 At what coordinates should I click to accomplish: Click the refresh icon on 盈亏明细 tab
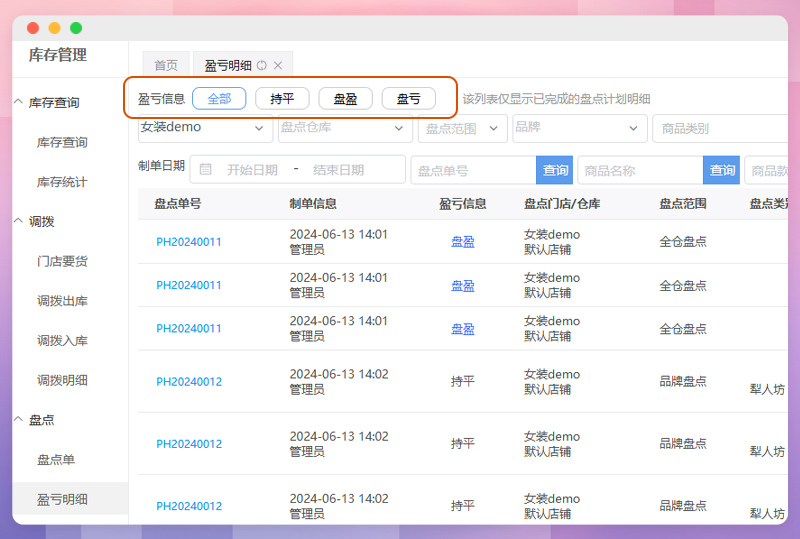(x=262, y=65)
